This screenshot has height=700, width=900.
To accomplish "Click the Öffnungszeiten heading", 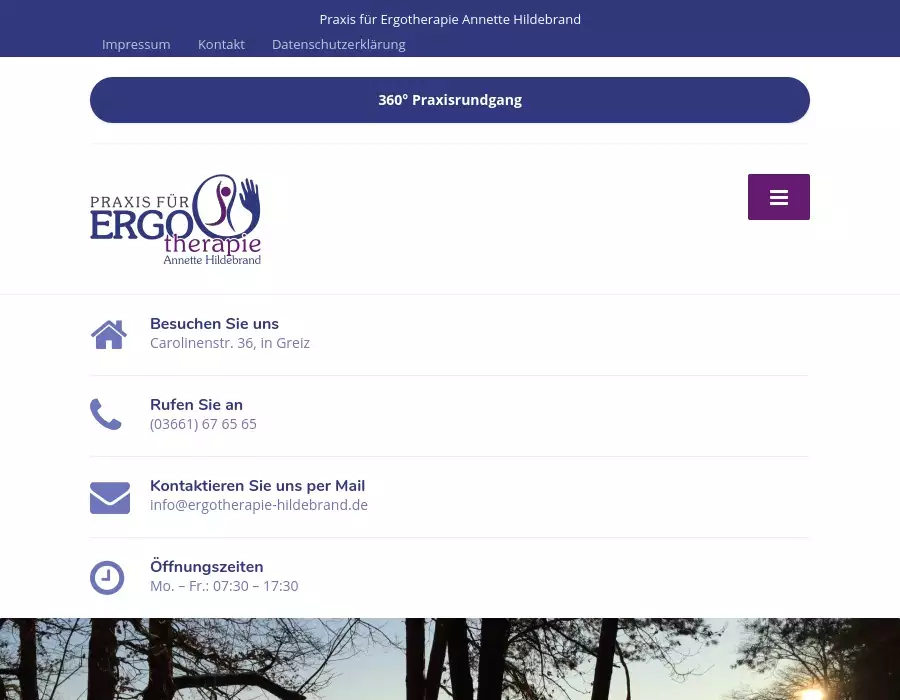I will click(206, 567).
